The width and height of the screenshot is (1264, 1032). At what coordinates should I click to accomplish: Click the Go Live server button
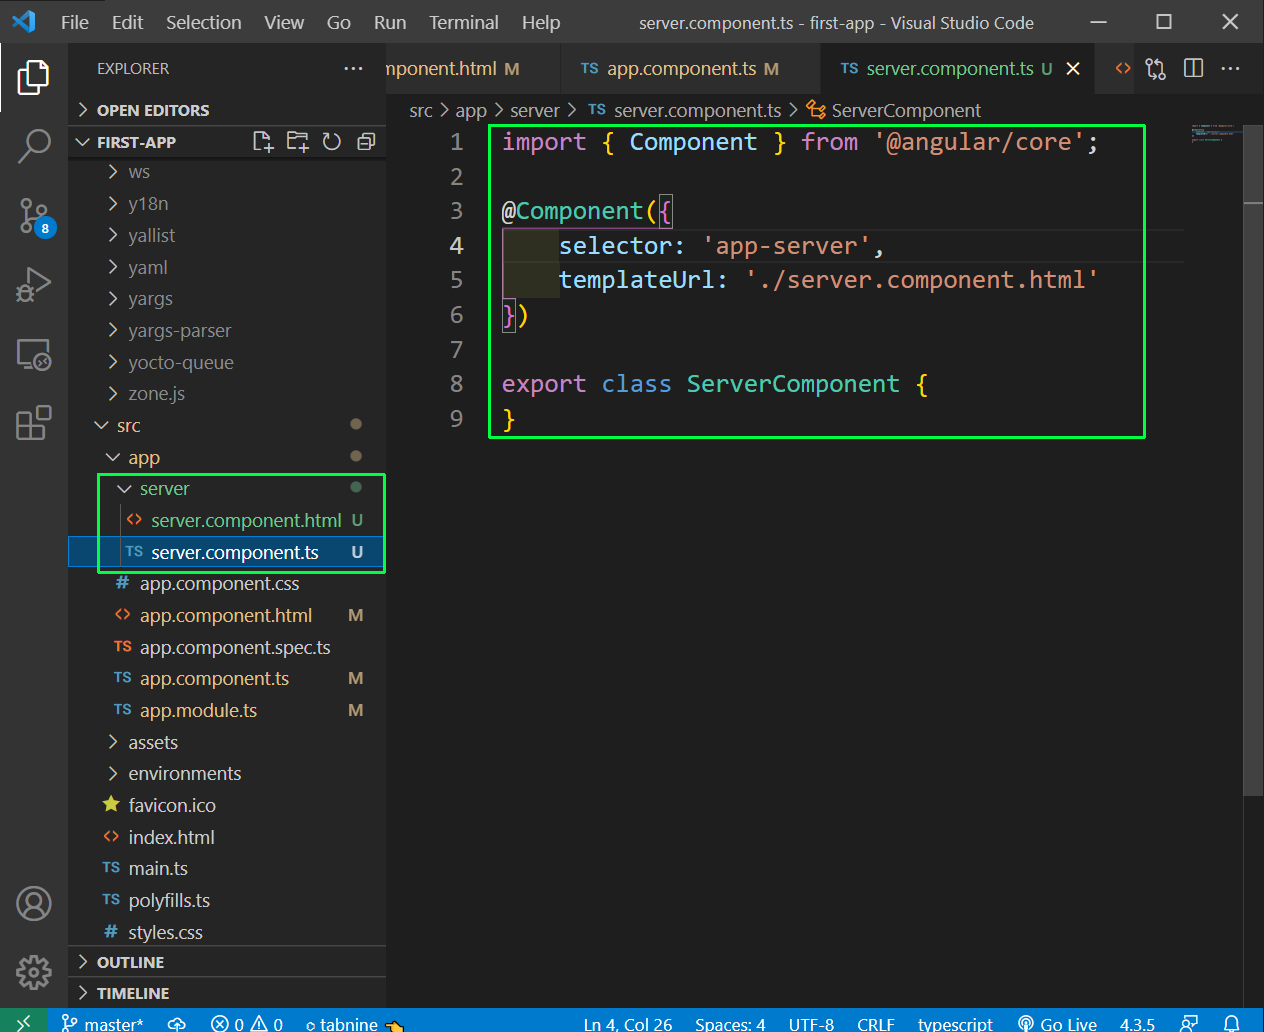(1057, 1023)
